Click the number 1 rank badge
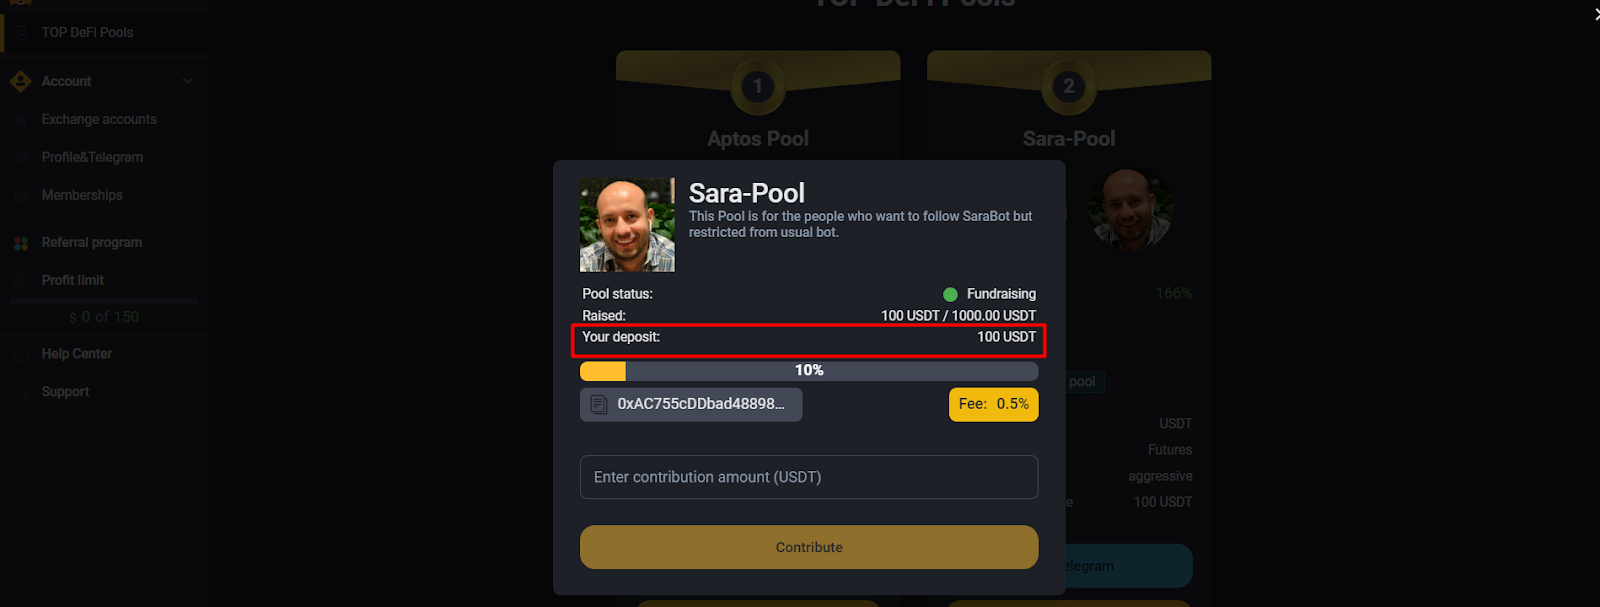This screenshot has height=607, width=1600. pyautogui.click(x=758, y=86)
